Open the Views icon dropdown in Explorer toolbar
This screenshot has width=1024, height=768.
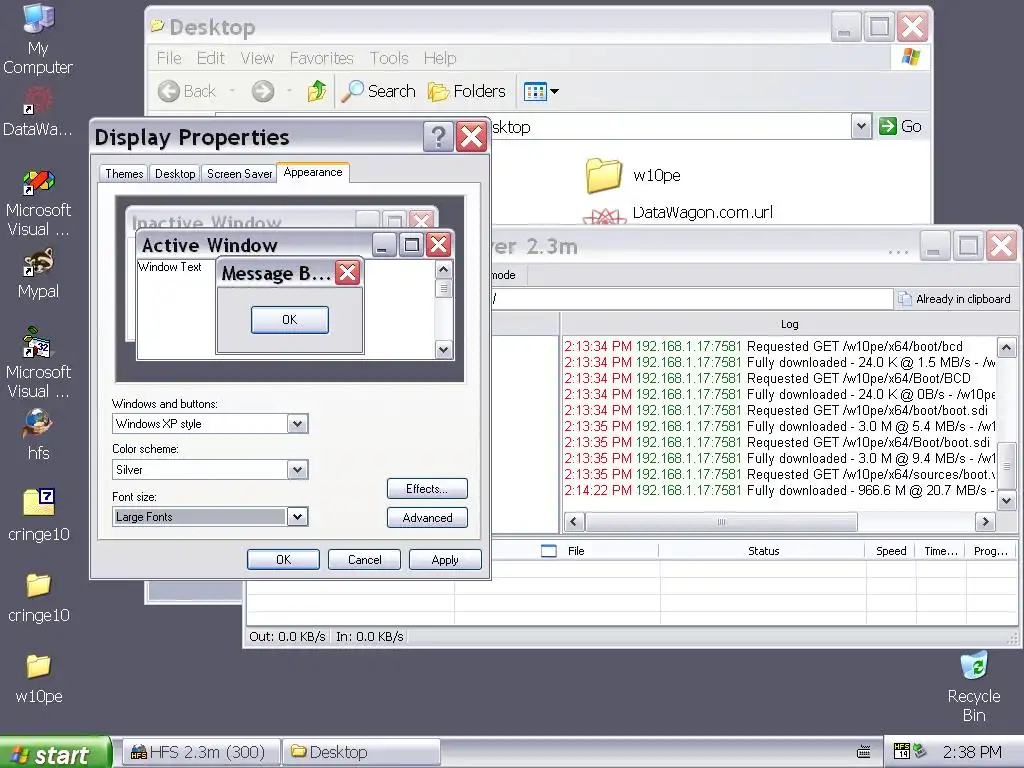[541, 91]
